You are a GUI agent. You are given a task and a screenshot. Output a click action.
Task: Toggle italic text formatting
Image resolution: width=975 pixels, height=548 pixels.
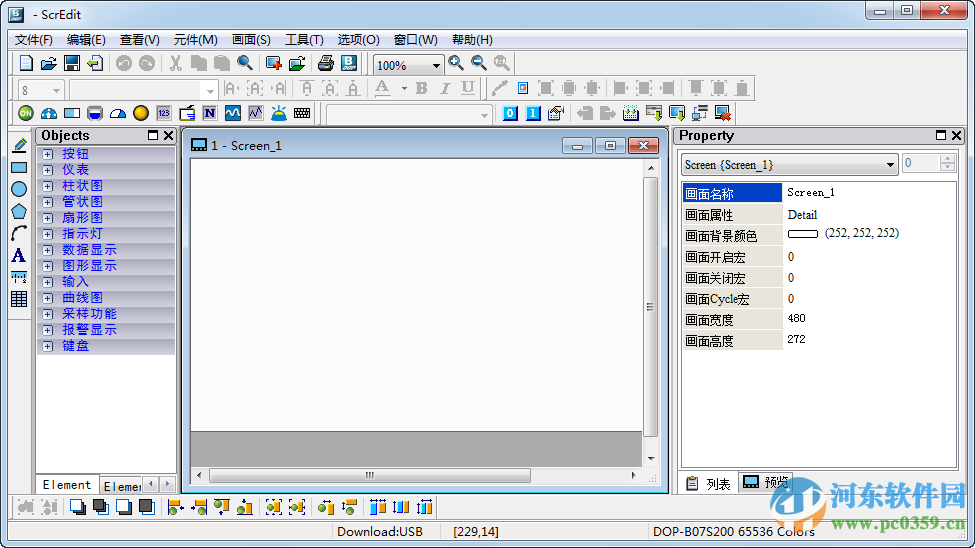pyautogui.click(x=445, y=88)
